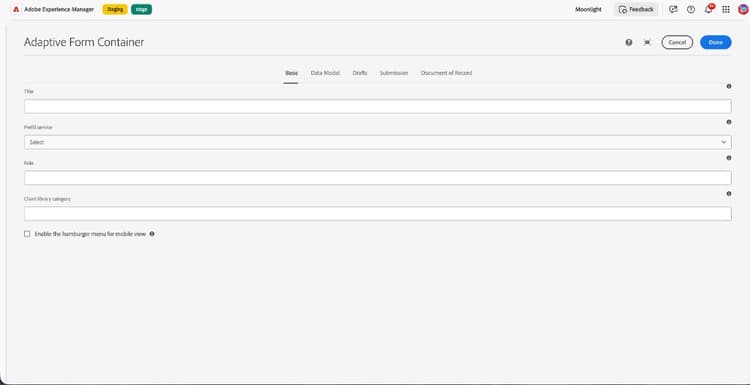The image size is (750, 385).
Task: Show info icon for Prefill service
Action: [x=728, y=122]
